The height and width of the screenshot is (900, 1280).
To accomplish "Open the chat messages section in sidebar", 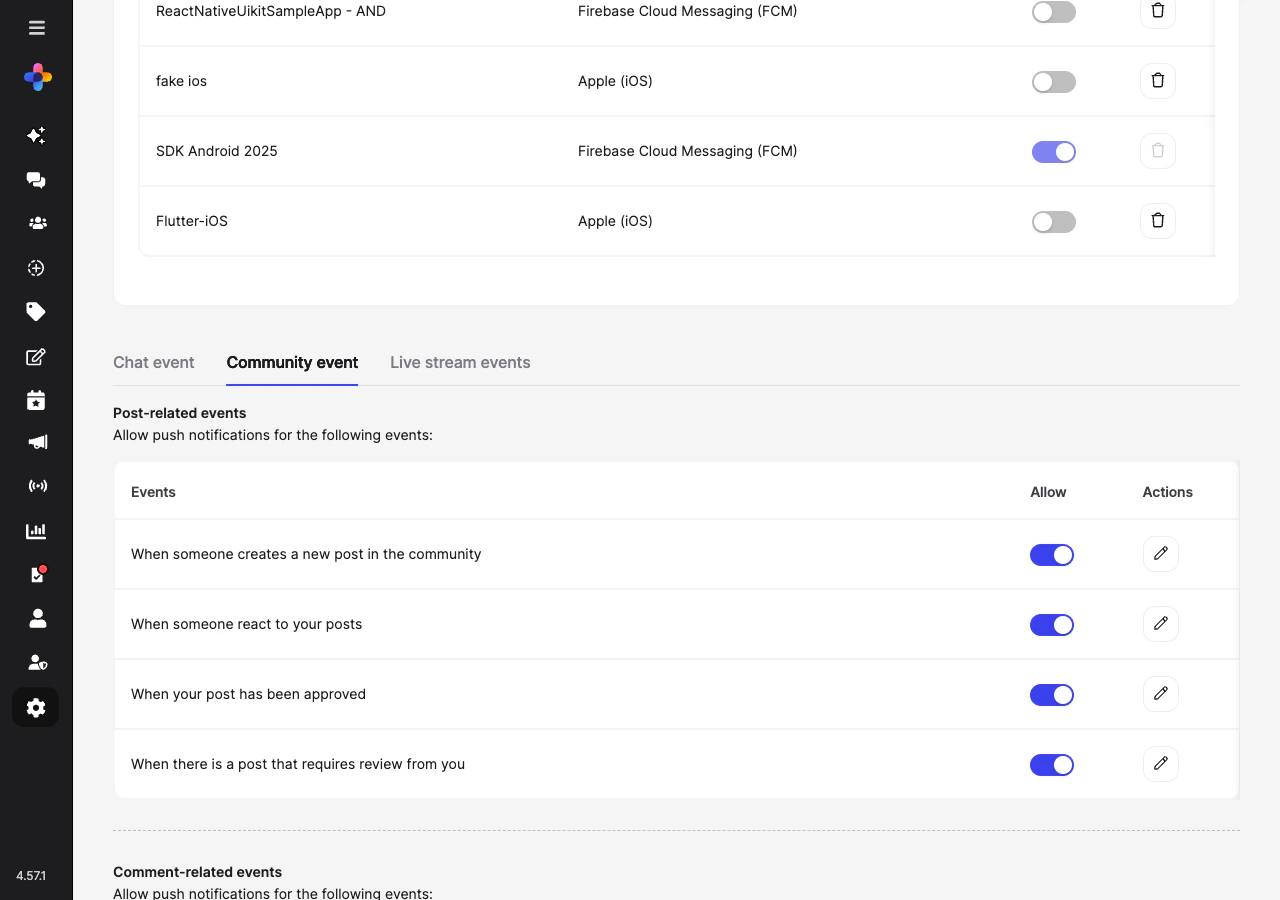I will click(36, 180).
